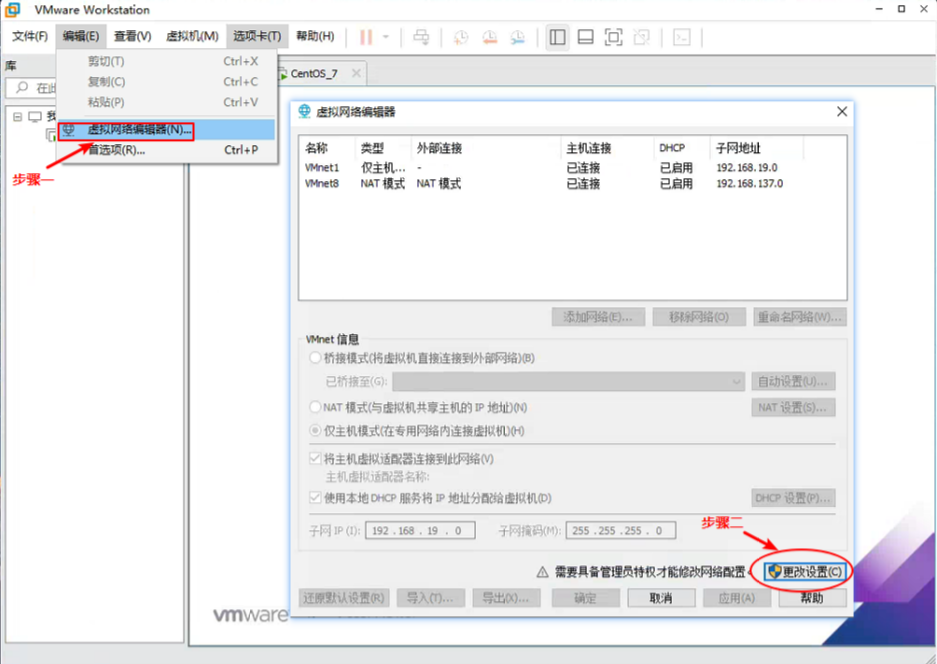This screenshot has width=937, height=664.
Task: Click the VMware Workstation title bar icon
Action: pos(13,10)
